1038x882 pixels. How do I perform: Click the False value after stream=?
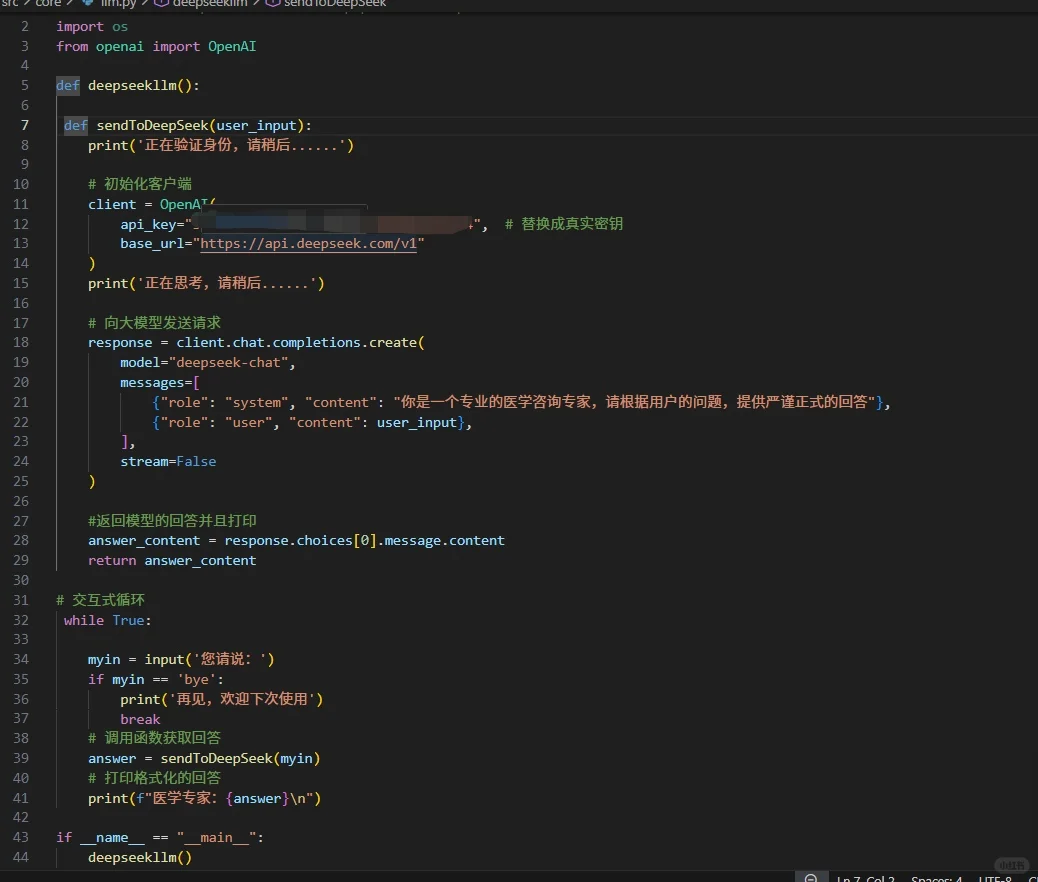tap(196, 461)
